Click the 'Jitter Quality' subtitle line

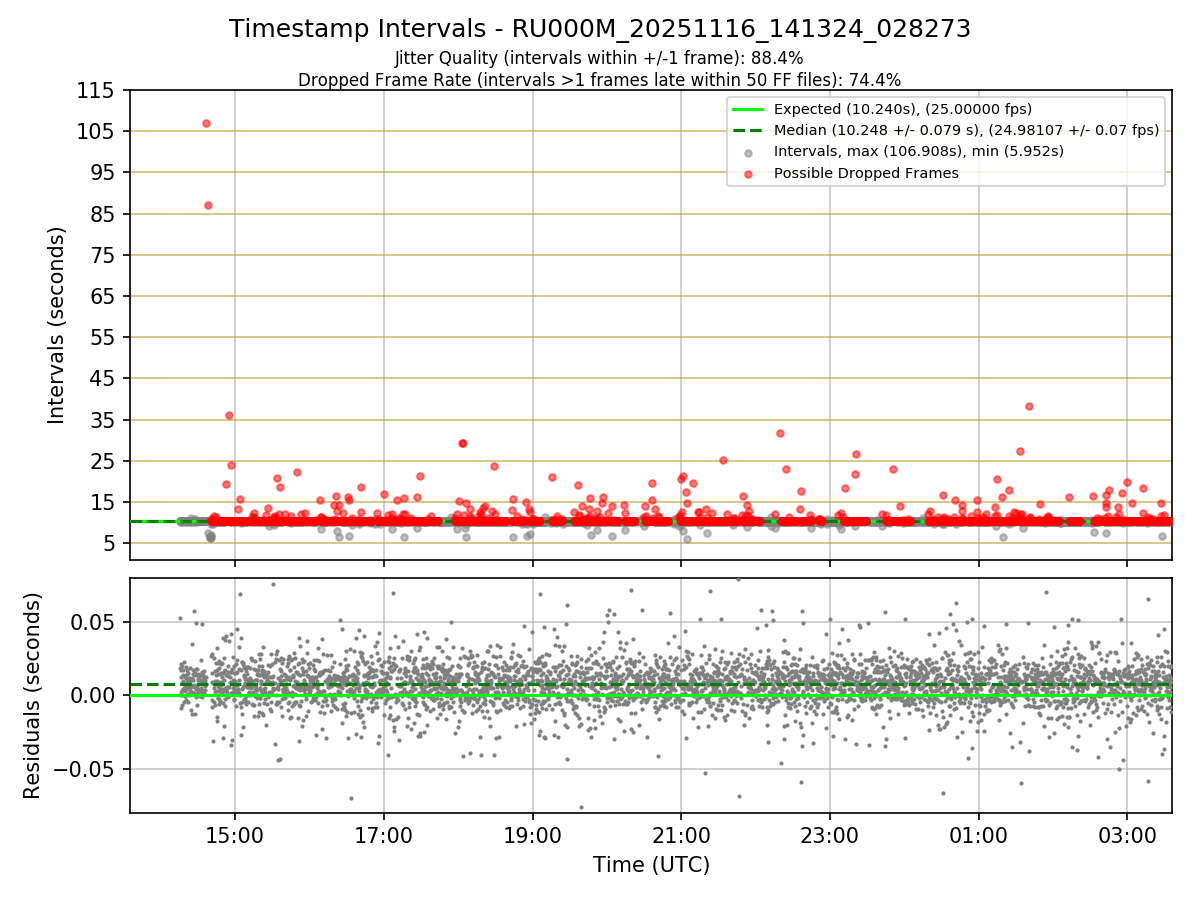point(599,59)
